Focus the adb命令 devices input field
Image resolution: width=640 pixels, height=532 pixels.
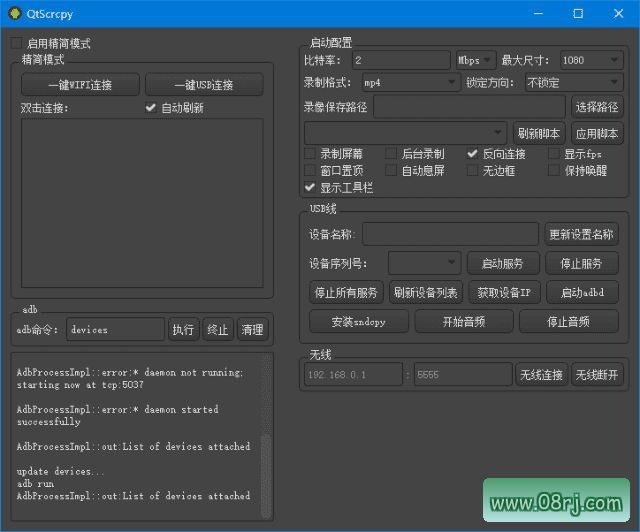point(116,329)
